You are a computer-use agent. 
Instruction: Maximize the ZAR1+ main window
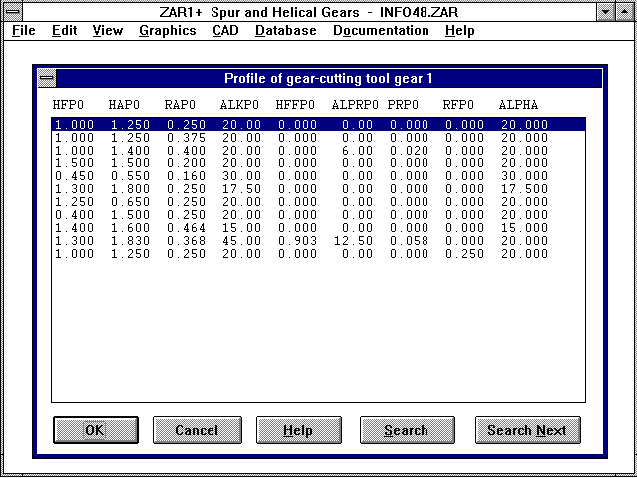coord(624,11)
